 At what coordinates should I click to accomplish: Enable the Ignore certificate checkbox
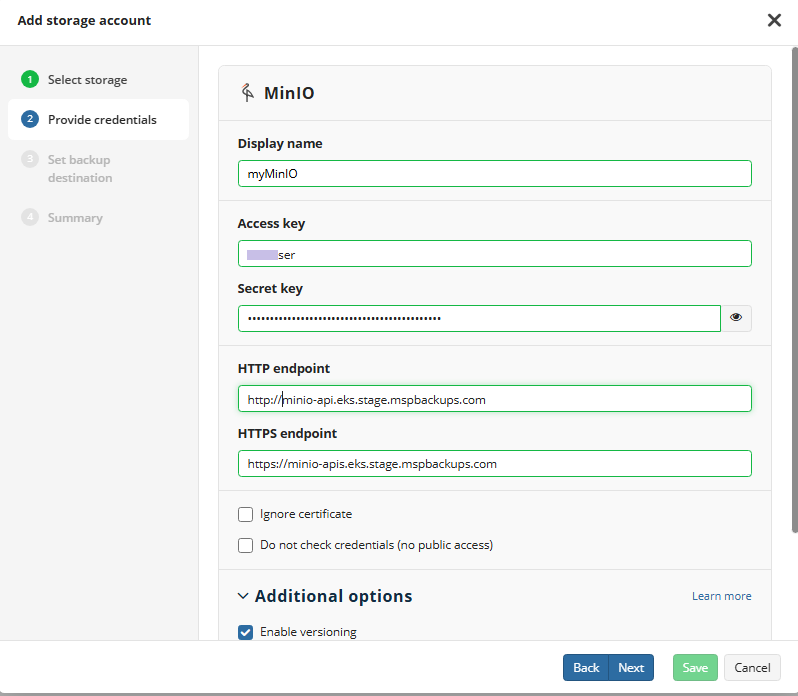[245, 514]
